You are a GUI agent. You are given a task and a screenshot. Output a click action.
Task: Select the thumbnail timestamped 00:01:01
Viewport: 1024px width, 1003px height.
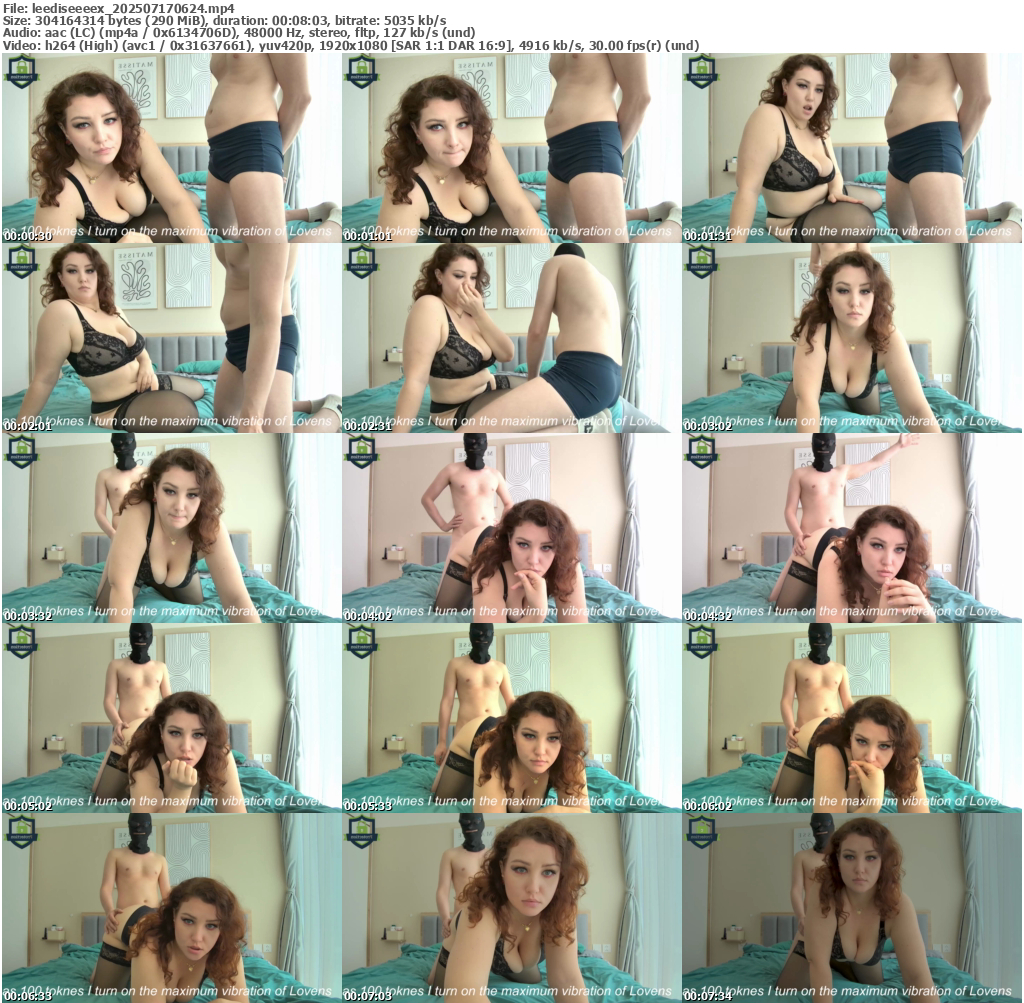pyautogui.click(x=511, y=147)
